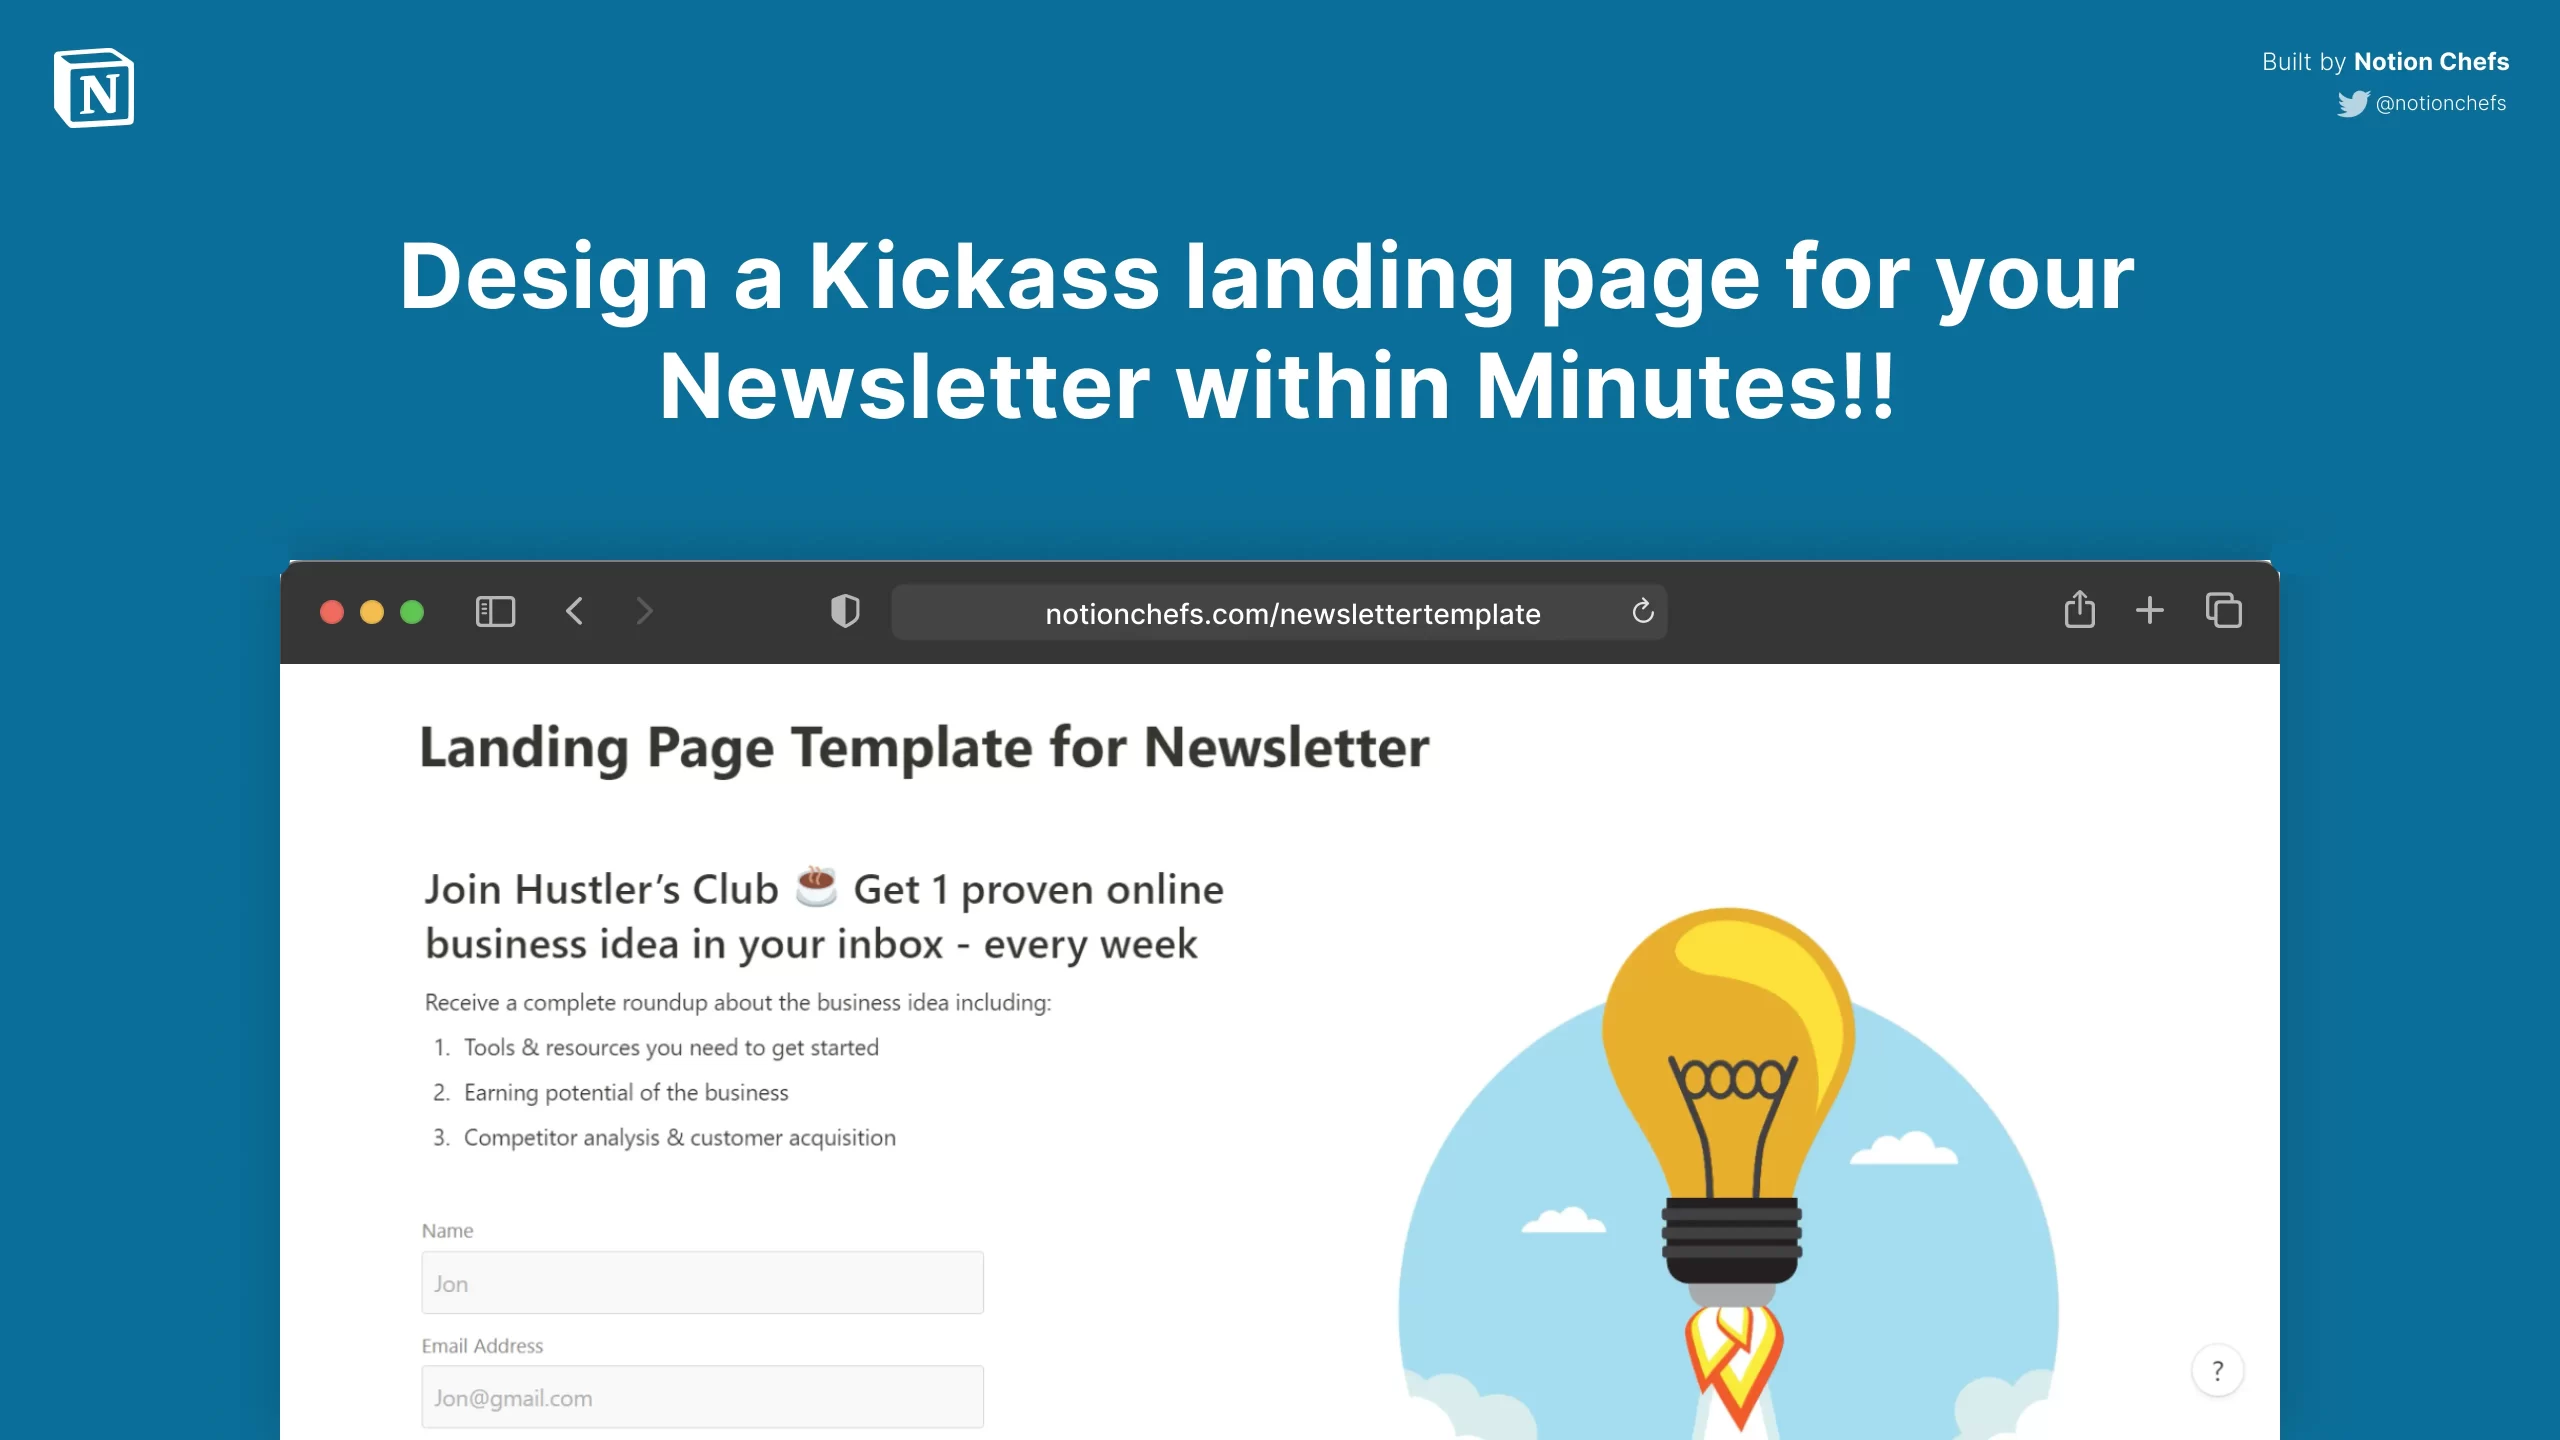Click the red traffic light browser button
2560x1440 pixels.
(332, 612)
